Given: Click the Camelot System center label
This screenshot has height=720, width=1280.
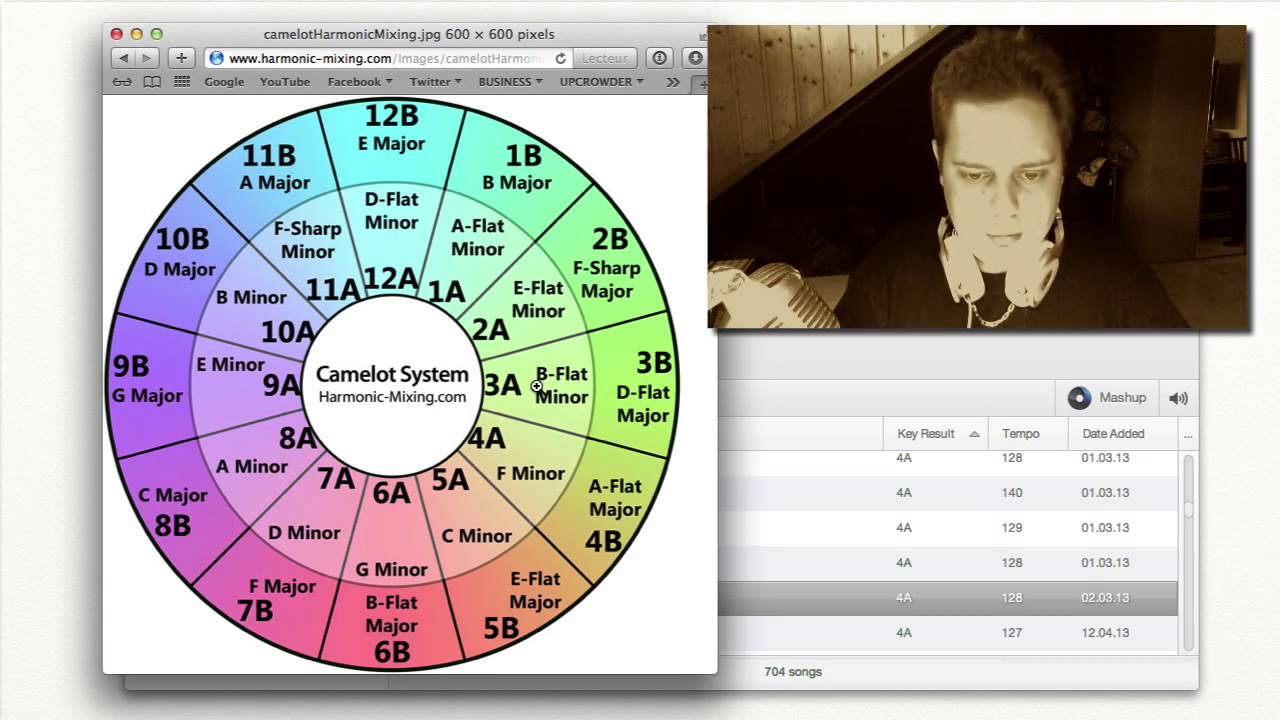Looking at the screenshot, I should coord(392,384).
